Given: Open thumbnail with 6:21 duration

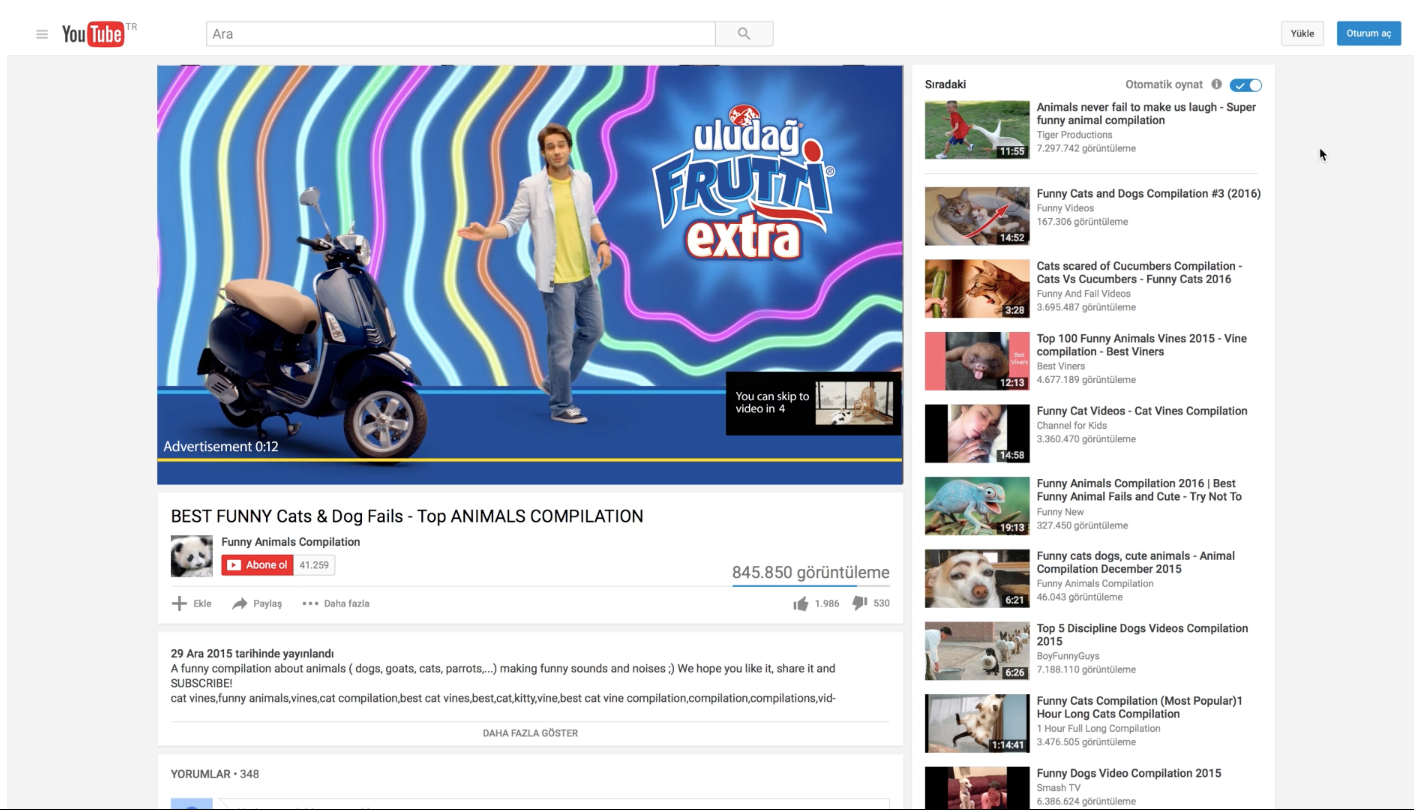Looking at the screenshot, I should 977,578.
